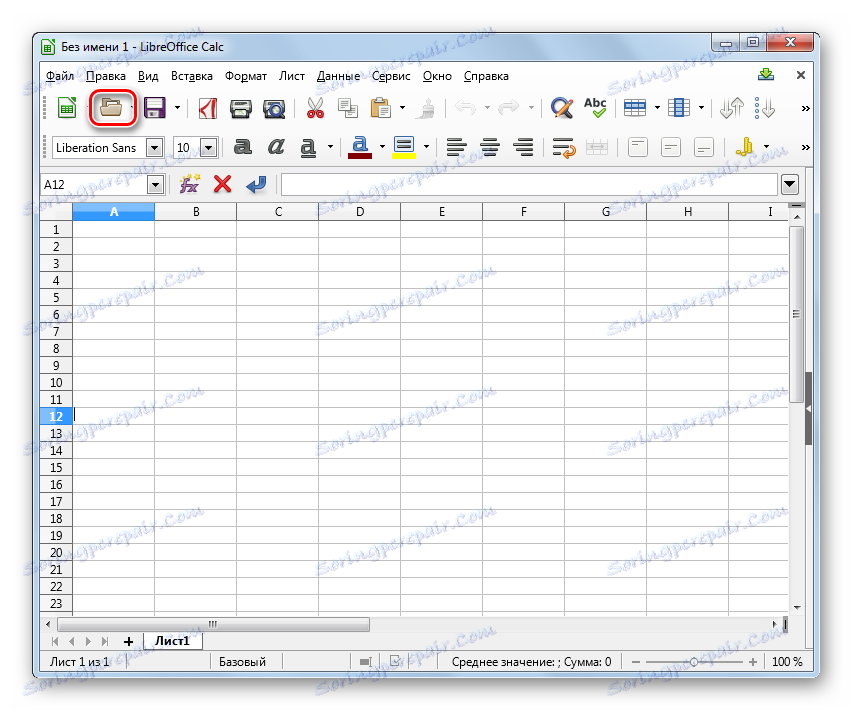Align text left
This screenshot has width=853, height=711.
click(456, 147)
